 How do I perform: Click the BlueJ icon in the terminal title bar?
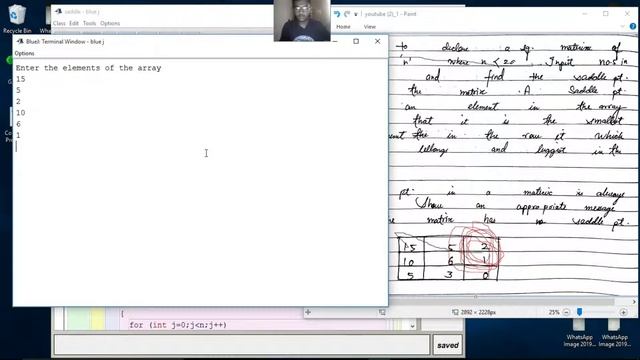pyautogui.click(x=20, y=41)
